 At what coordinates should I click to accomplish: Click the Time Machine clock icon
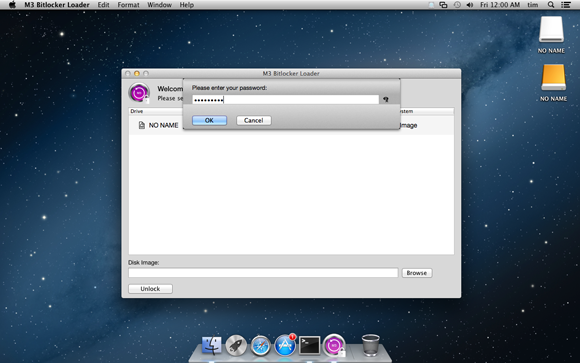pyautogui.click(x=457, y=5)
